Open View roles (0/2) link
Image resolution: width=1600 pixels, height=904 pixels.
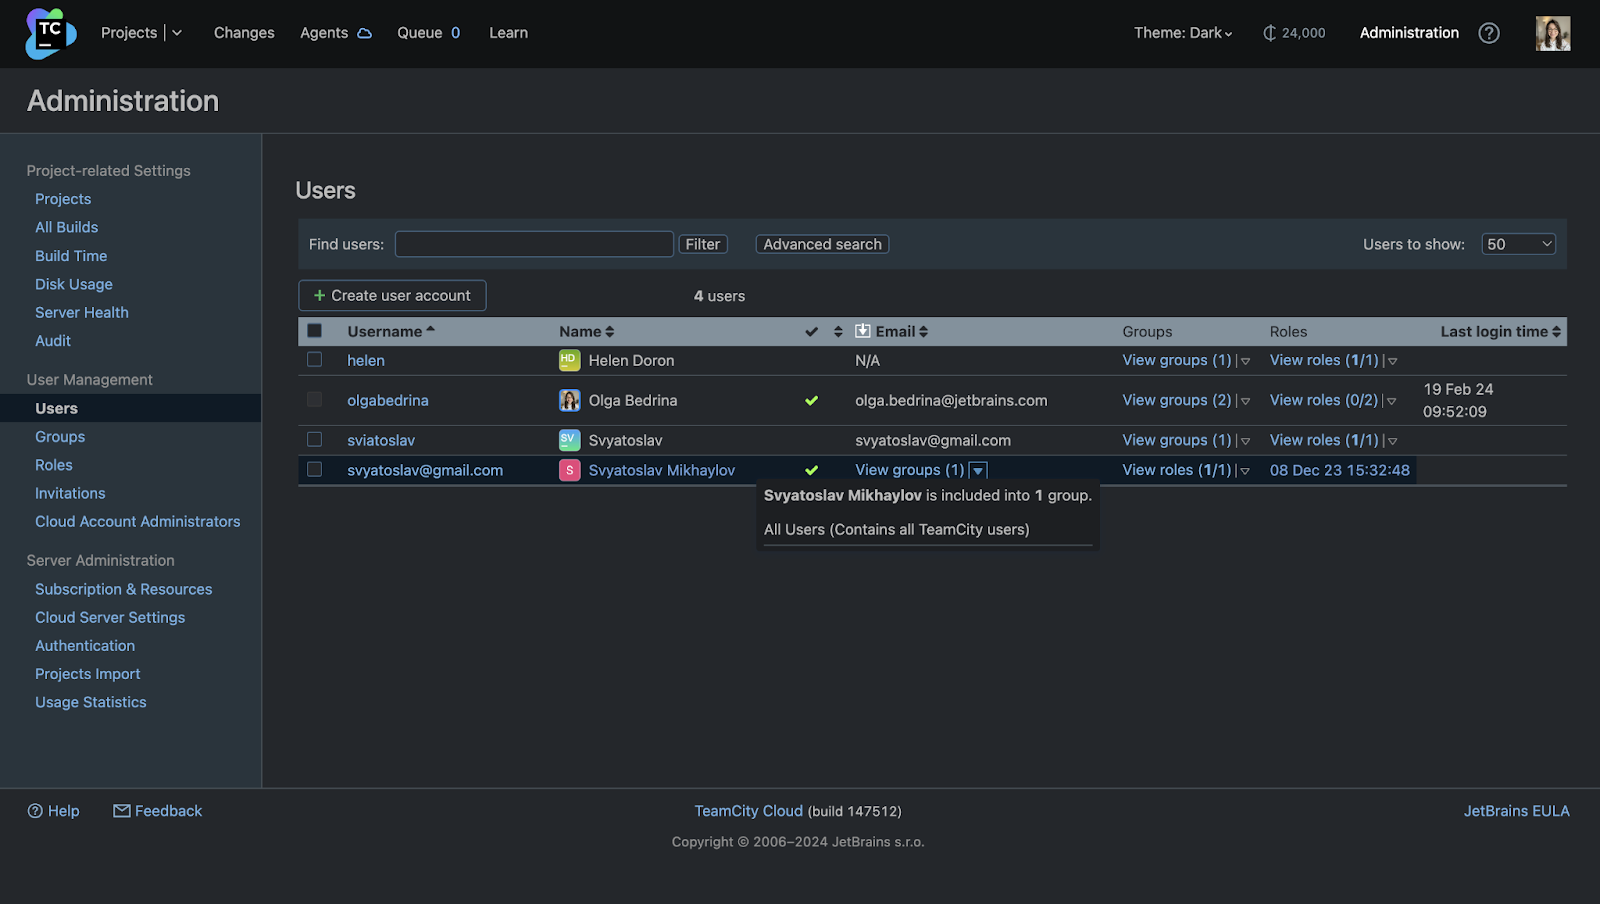coord(1324,400)
